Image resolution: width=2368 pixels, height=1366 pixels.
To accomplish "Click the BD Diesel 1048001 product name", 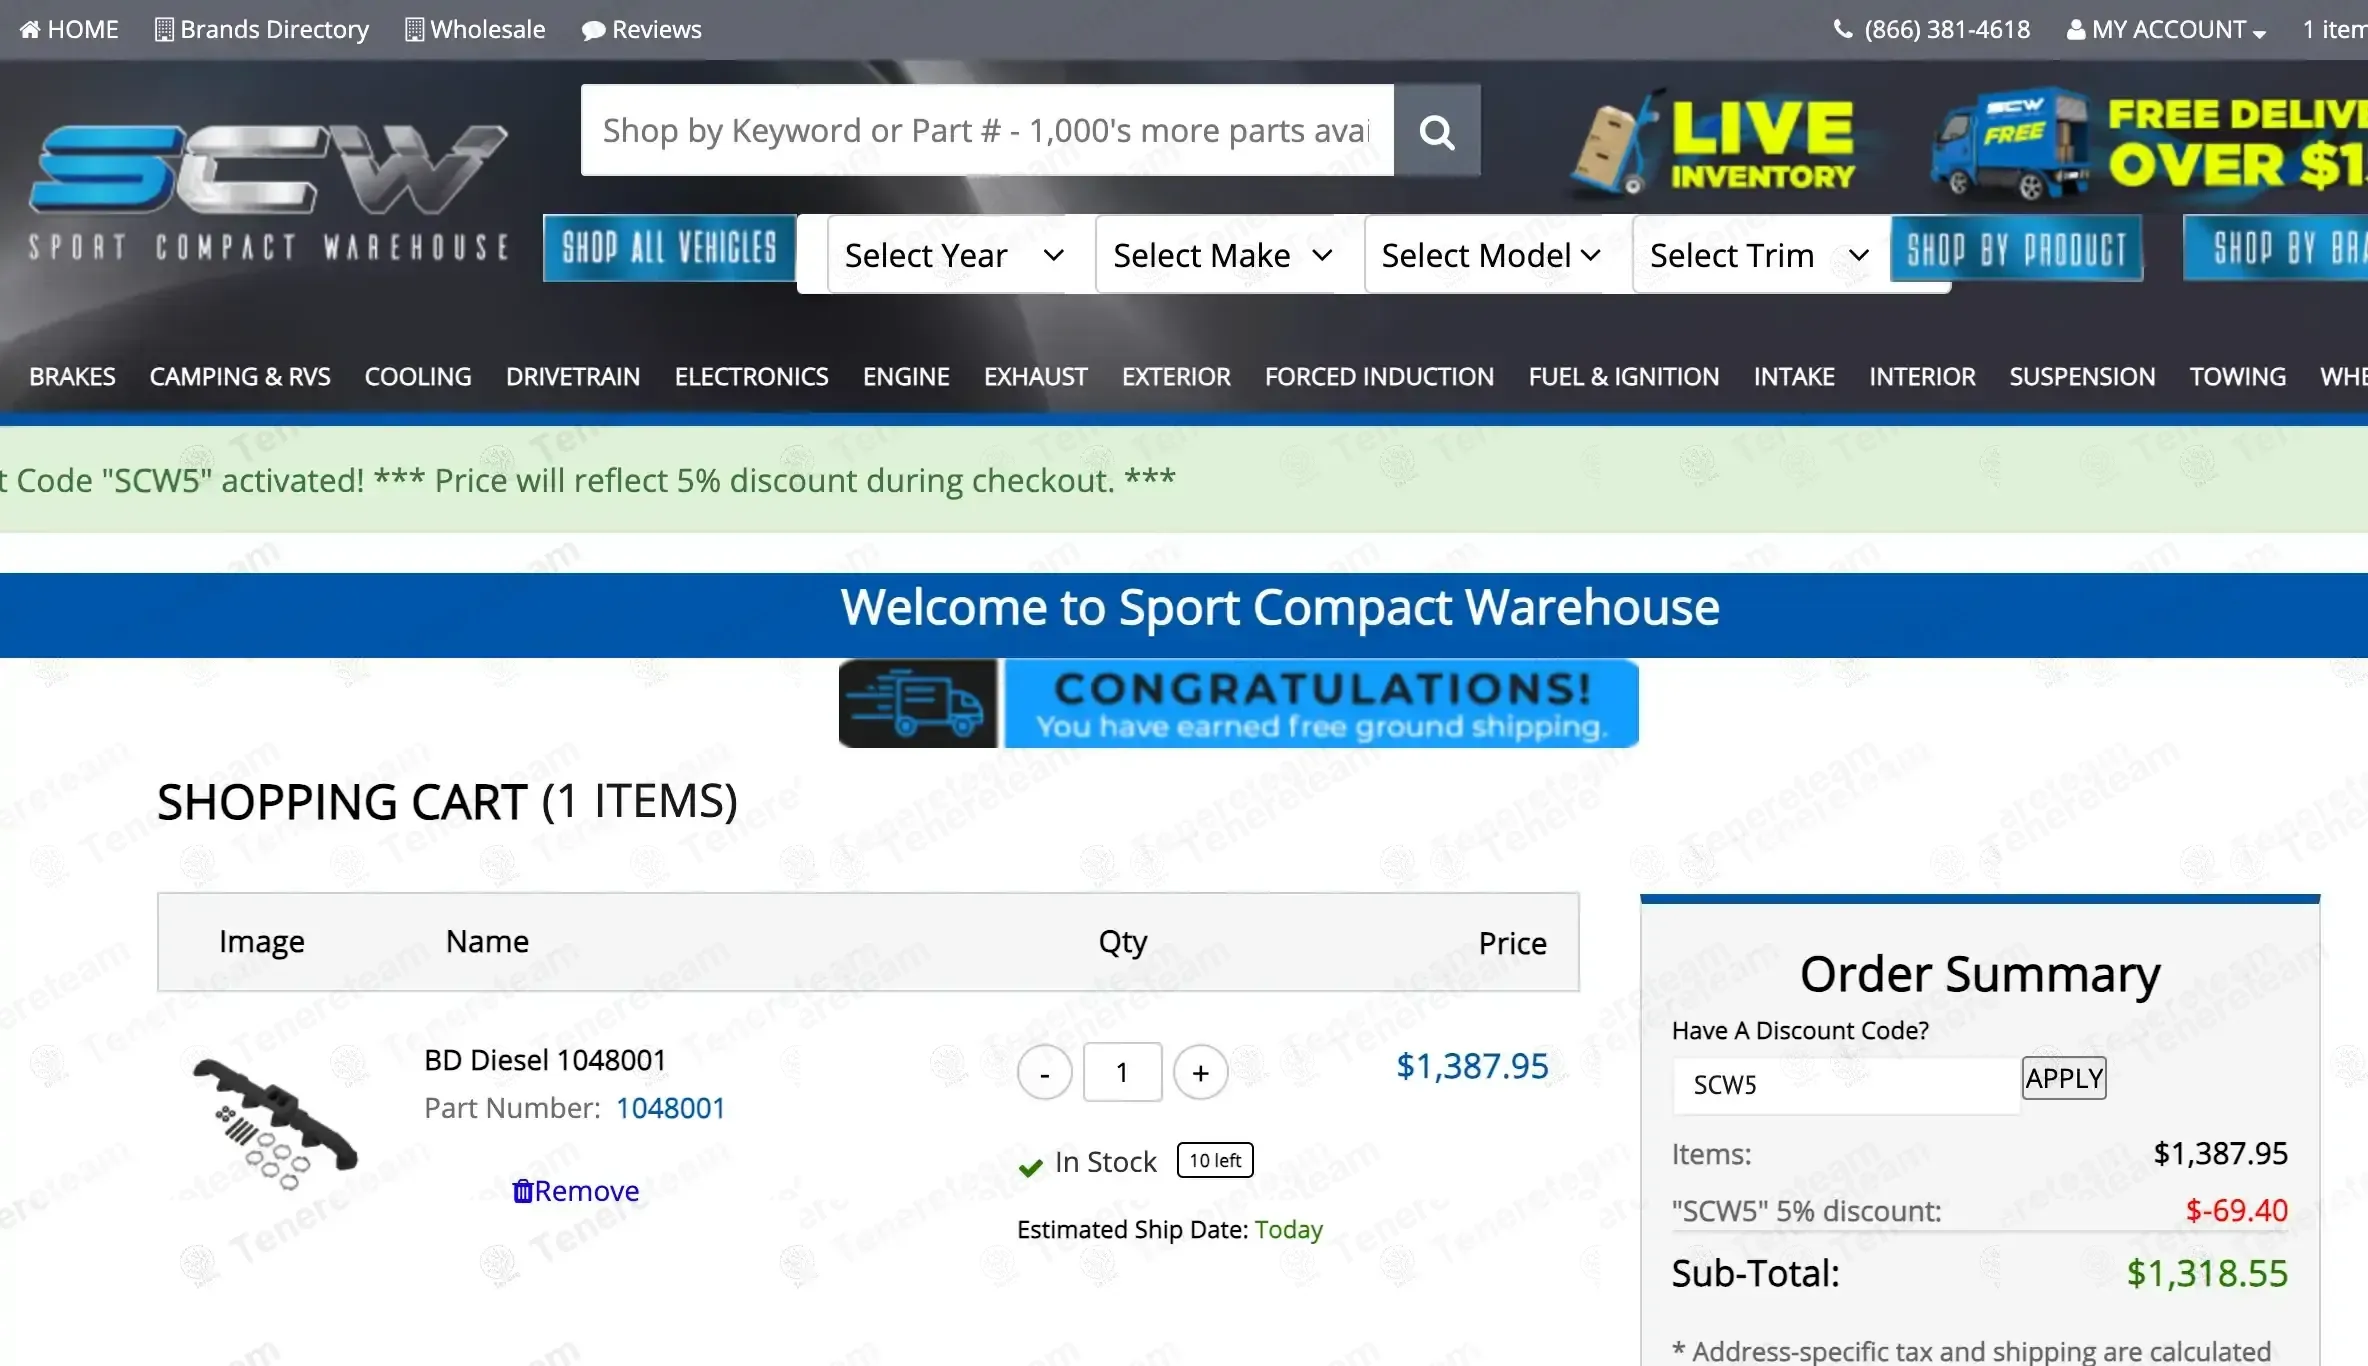I will click(x=545, y=1060).
